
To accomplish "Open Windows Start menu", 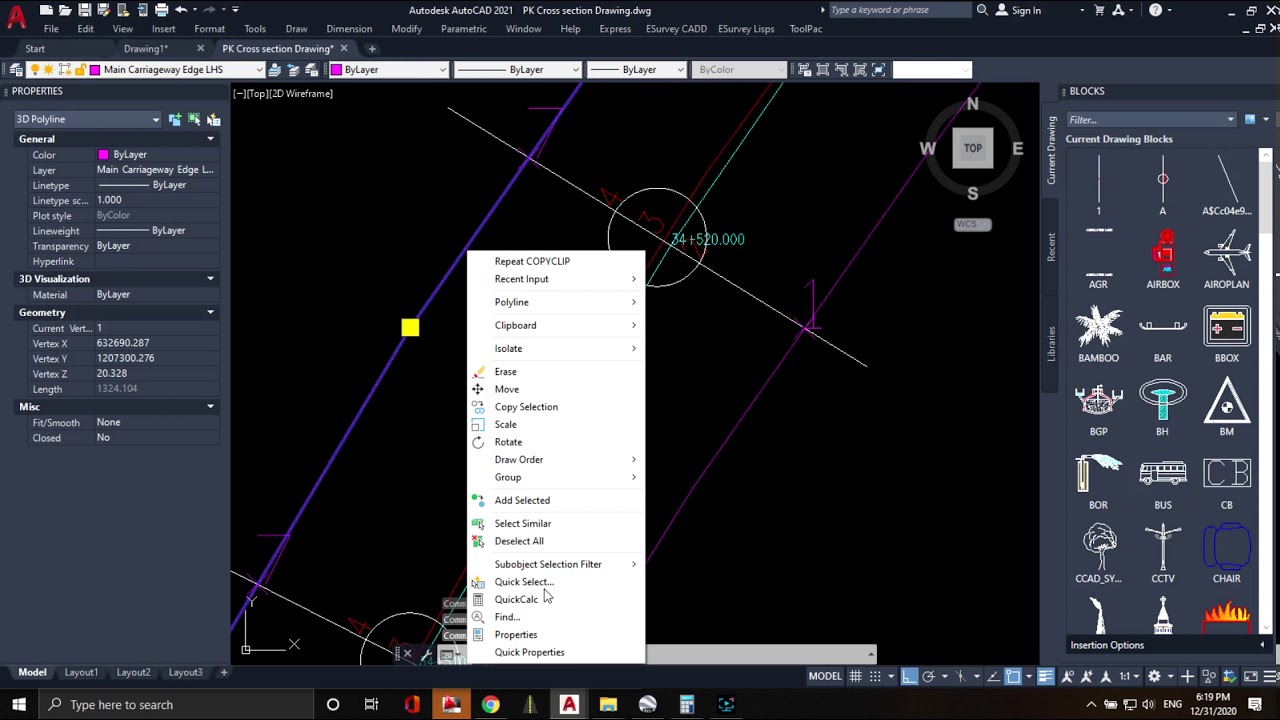I will click(19, 704).
